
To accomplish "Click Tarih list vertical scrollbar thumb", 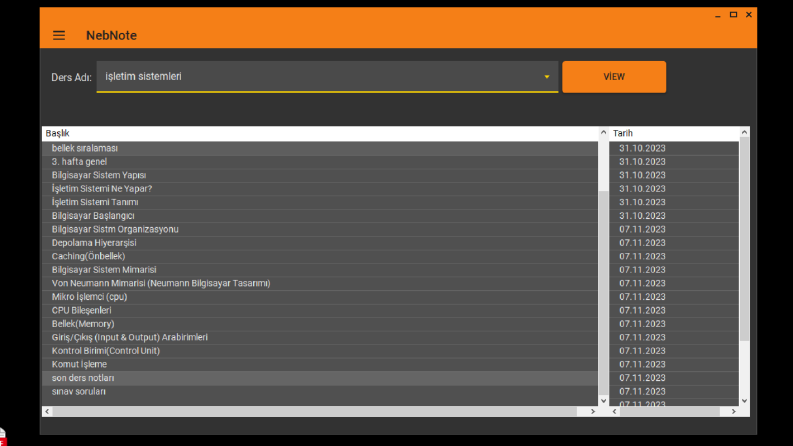I will point(744,239).
